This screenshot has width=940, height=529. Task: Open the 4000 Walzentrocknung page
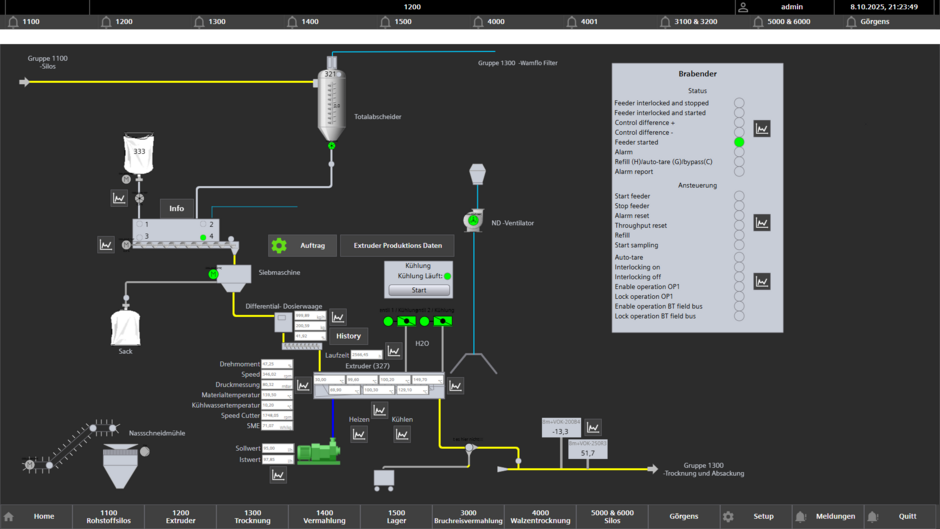coord(540,516)
